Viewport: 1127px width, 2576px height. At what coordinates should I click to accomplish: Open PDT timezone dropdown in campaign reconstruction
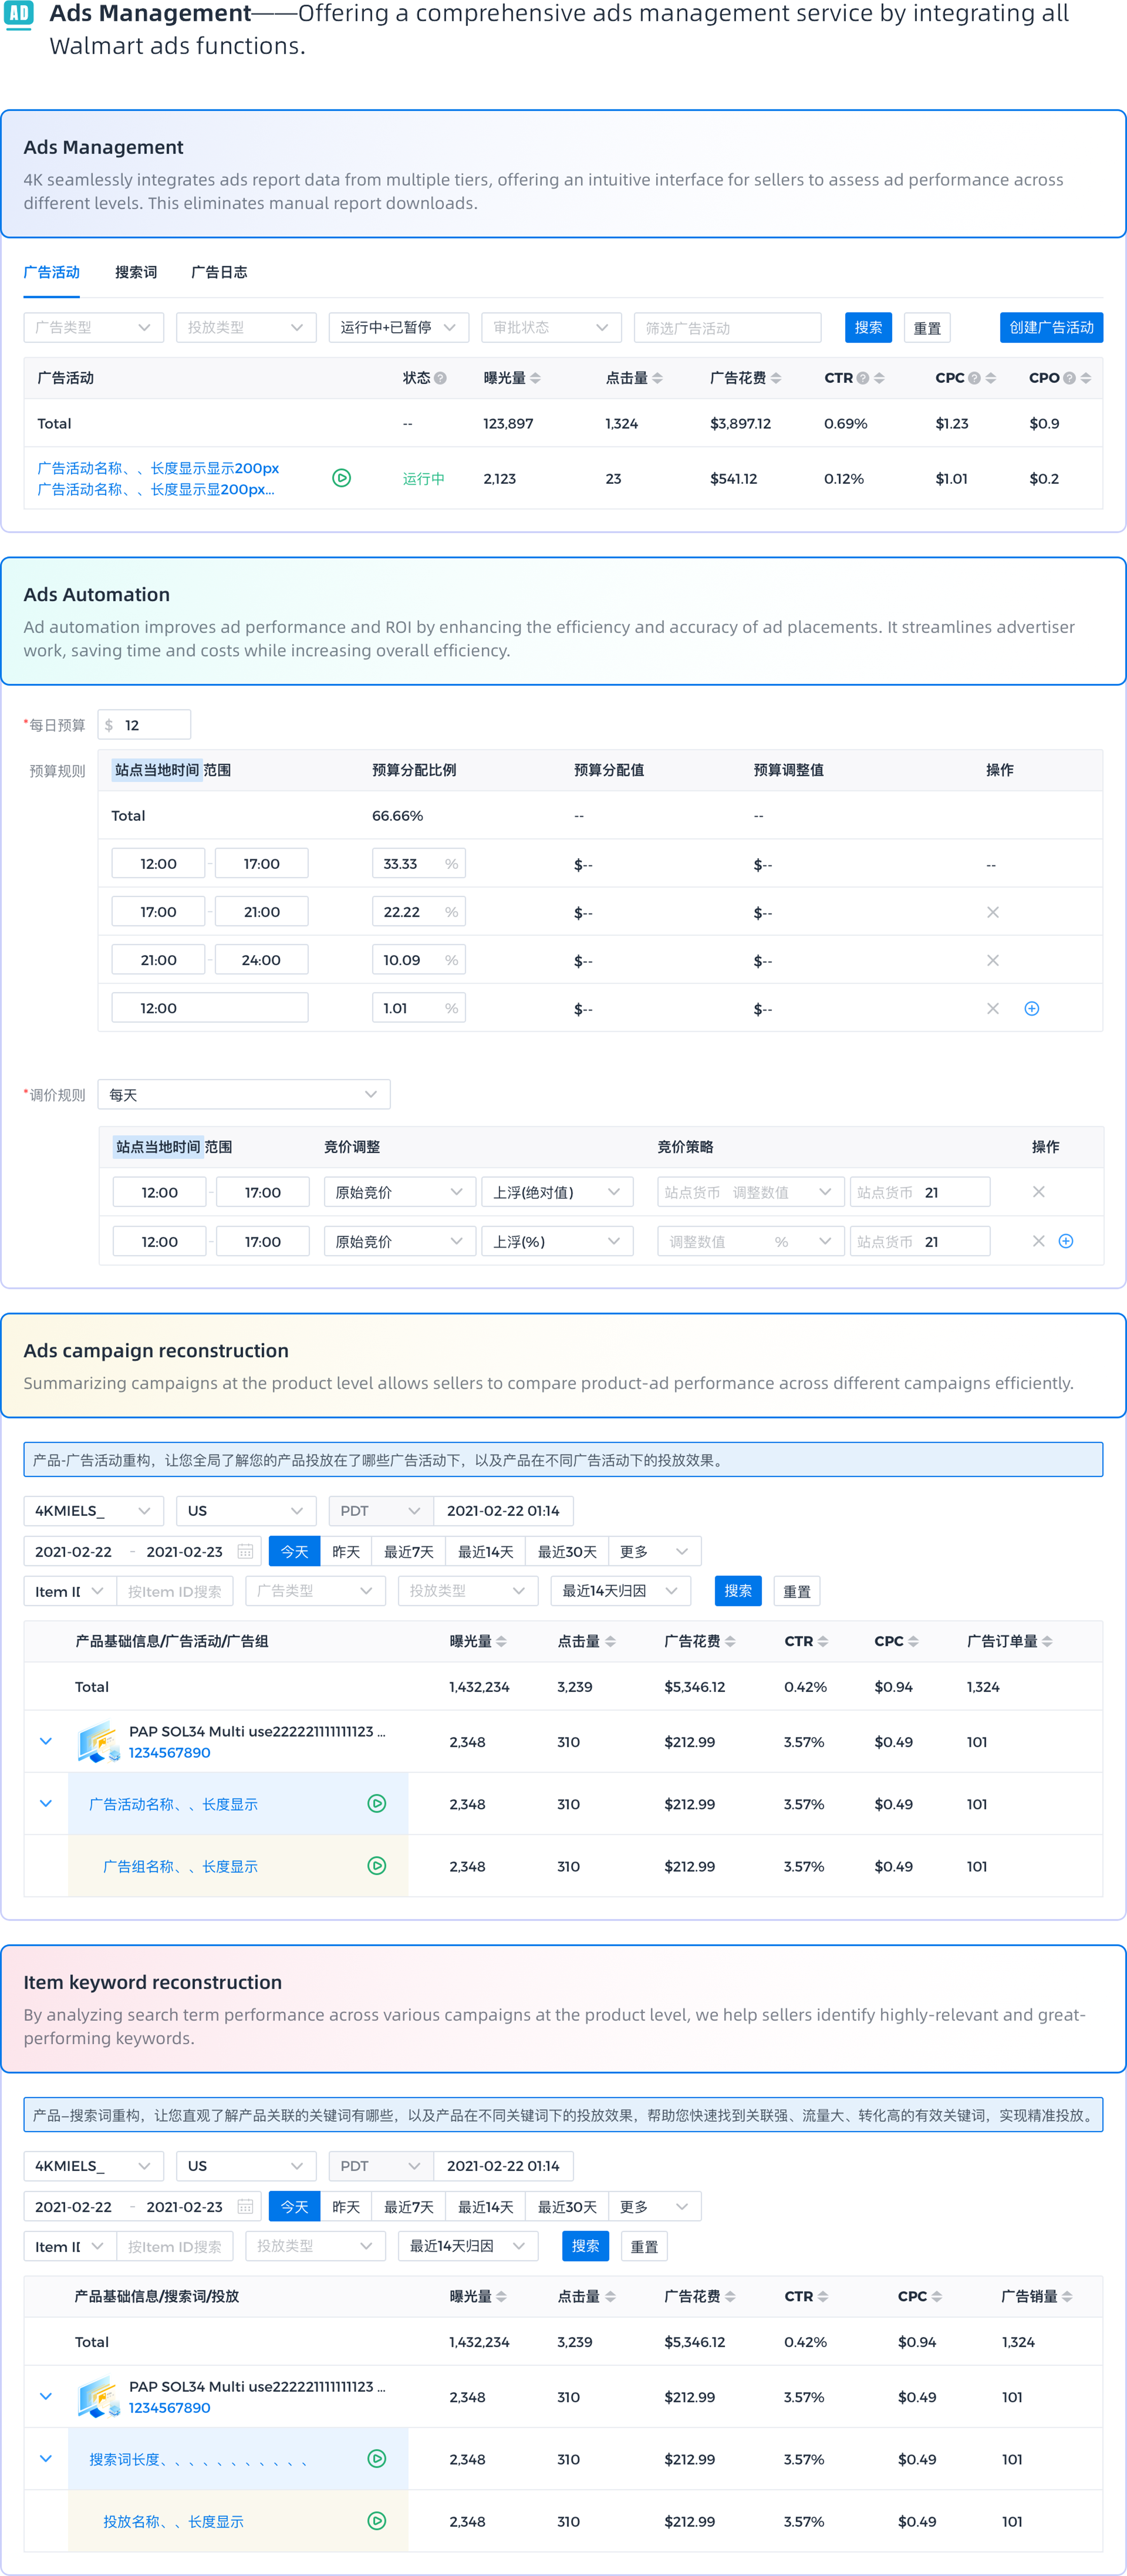tap(381, 1511)
